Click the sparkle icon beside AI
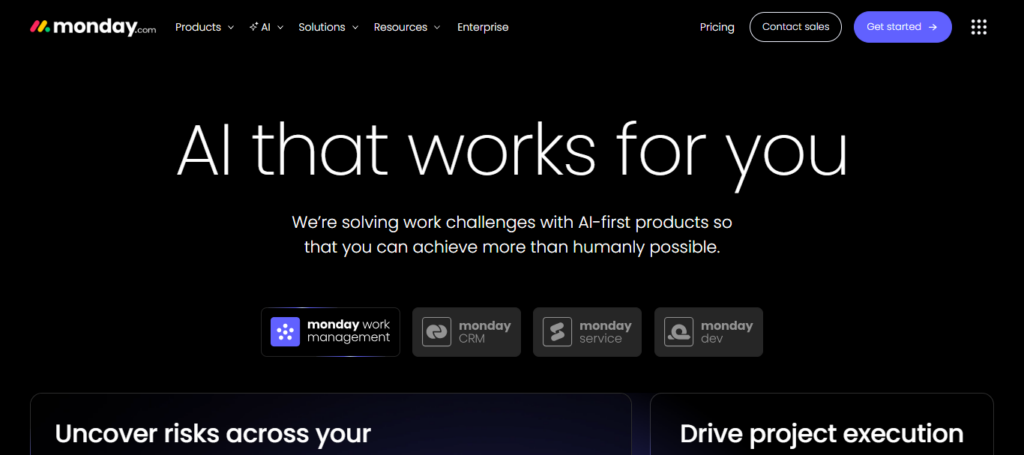Image resolution: width=1024 pixels, height=455 pixels. [253, 27]
